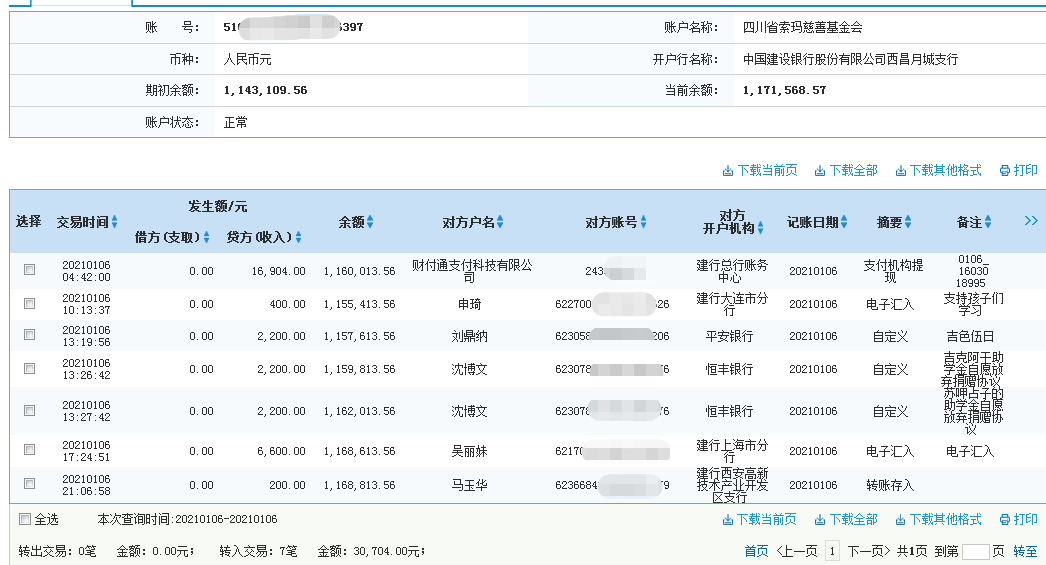Select 中国建设银行股份有限公司西昌月城支行 text
1046x565 pixels.
tap(851, 59)
